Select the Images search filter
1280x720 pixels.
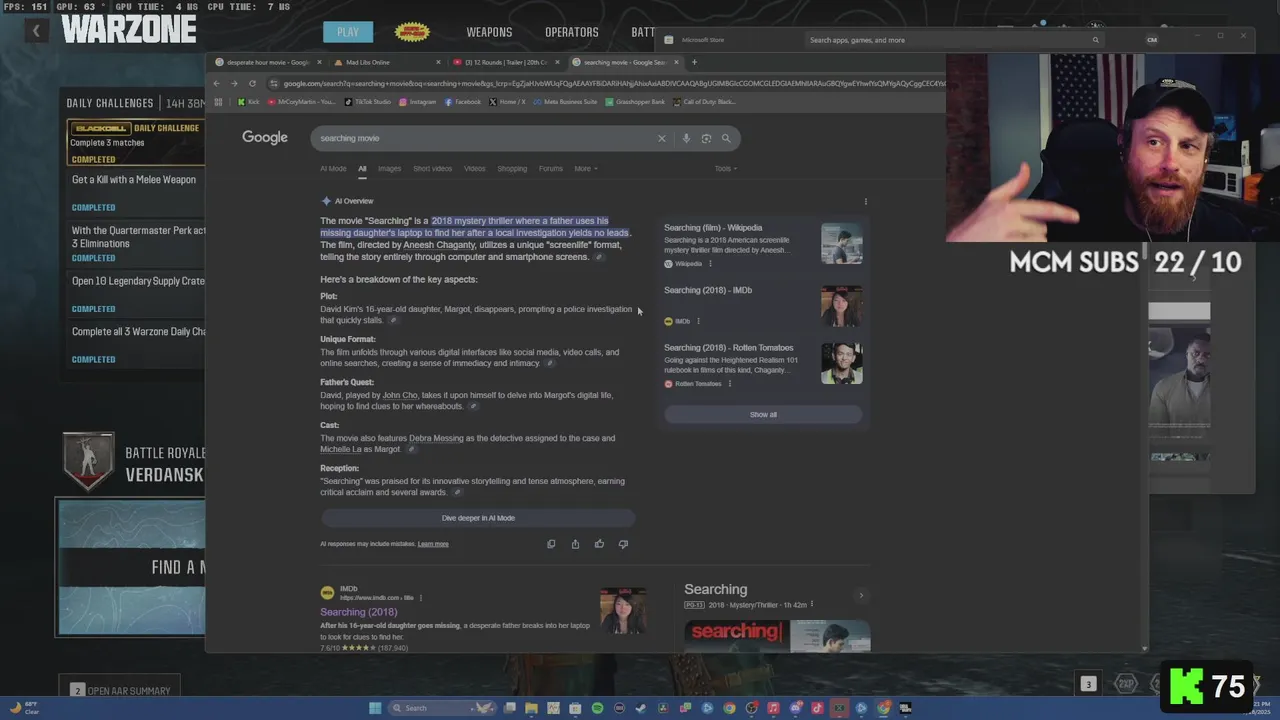click(389, 168)
